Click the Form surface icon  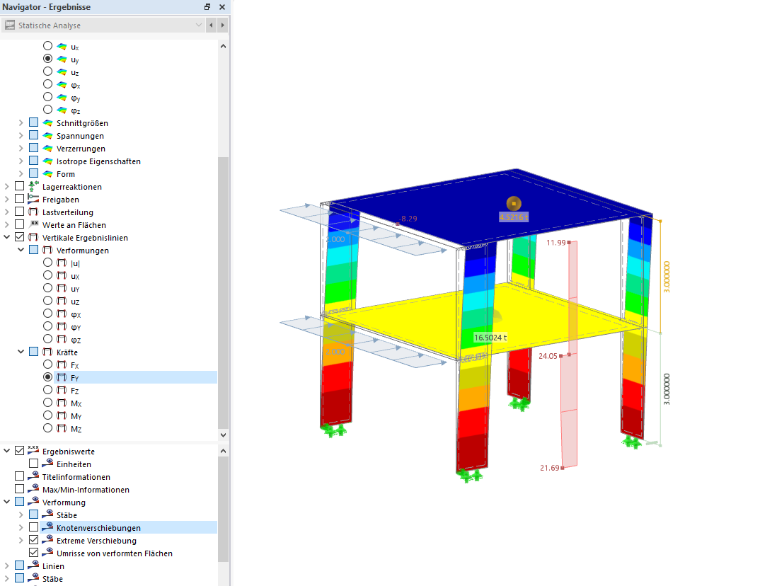pyautogui.click(x=48, y=174)
